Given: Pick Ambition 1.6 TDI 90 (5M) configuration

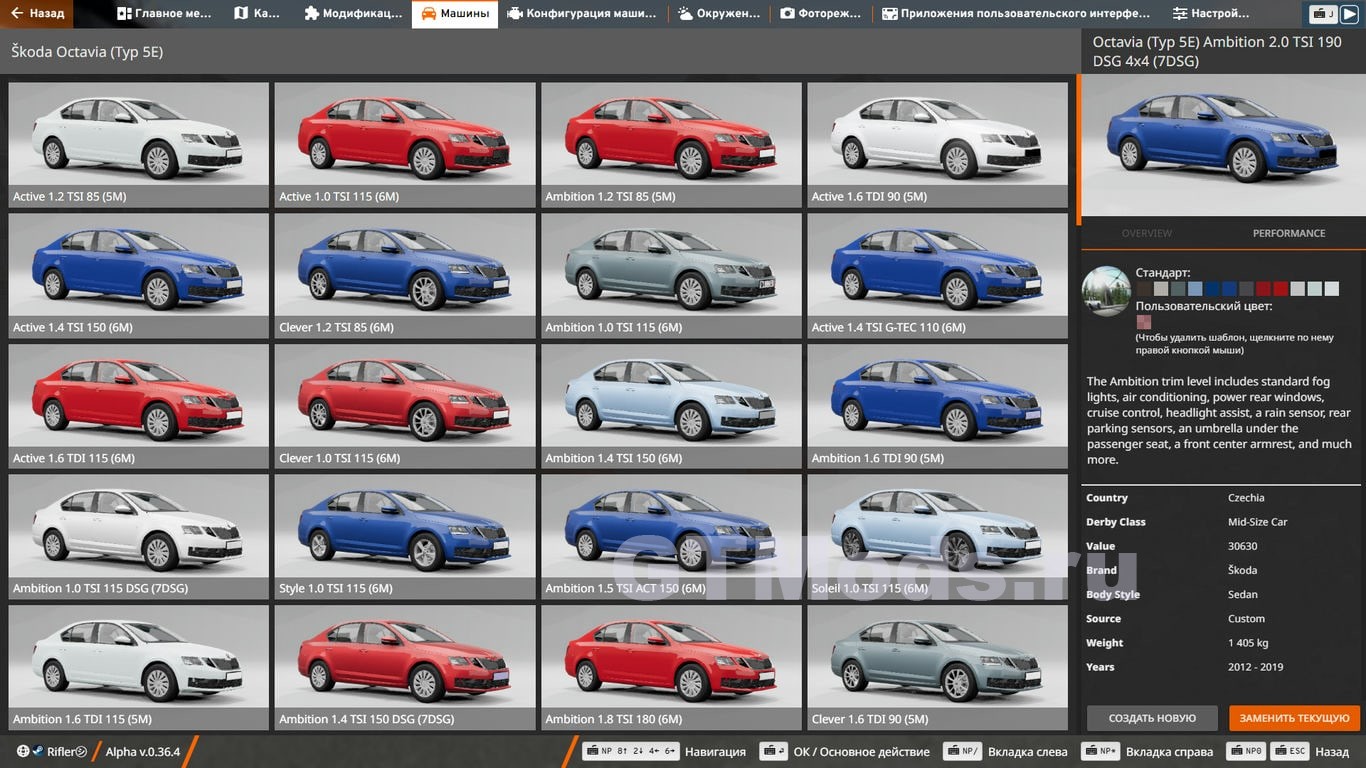Looking at the screenshot, I should click(937, 406).
